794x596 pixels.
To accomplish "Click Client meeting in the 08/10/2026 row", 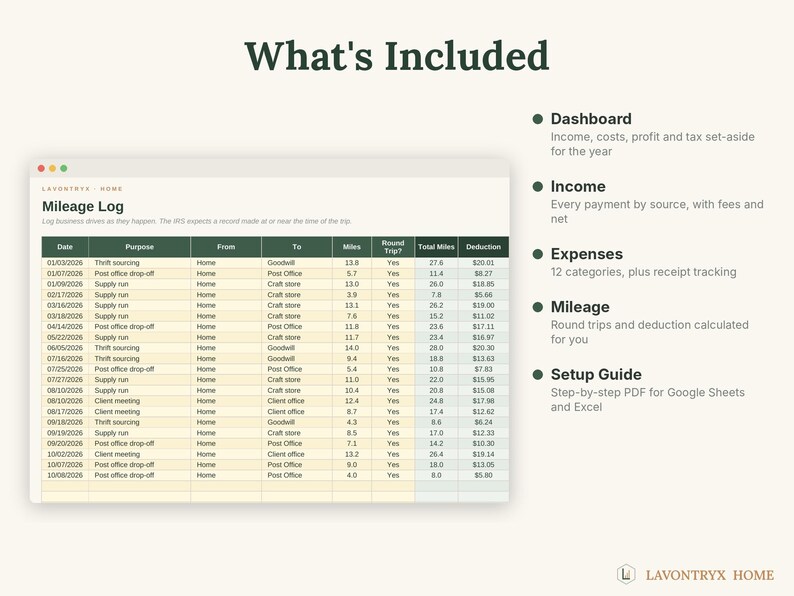I will 117,401.
